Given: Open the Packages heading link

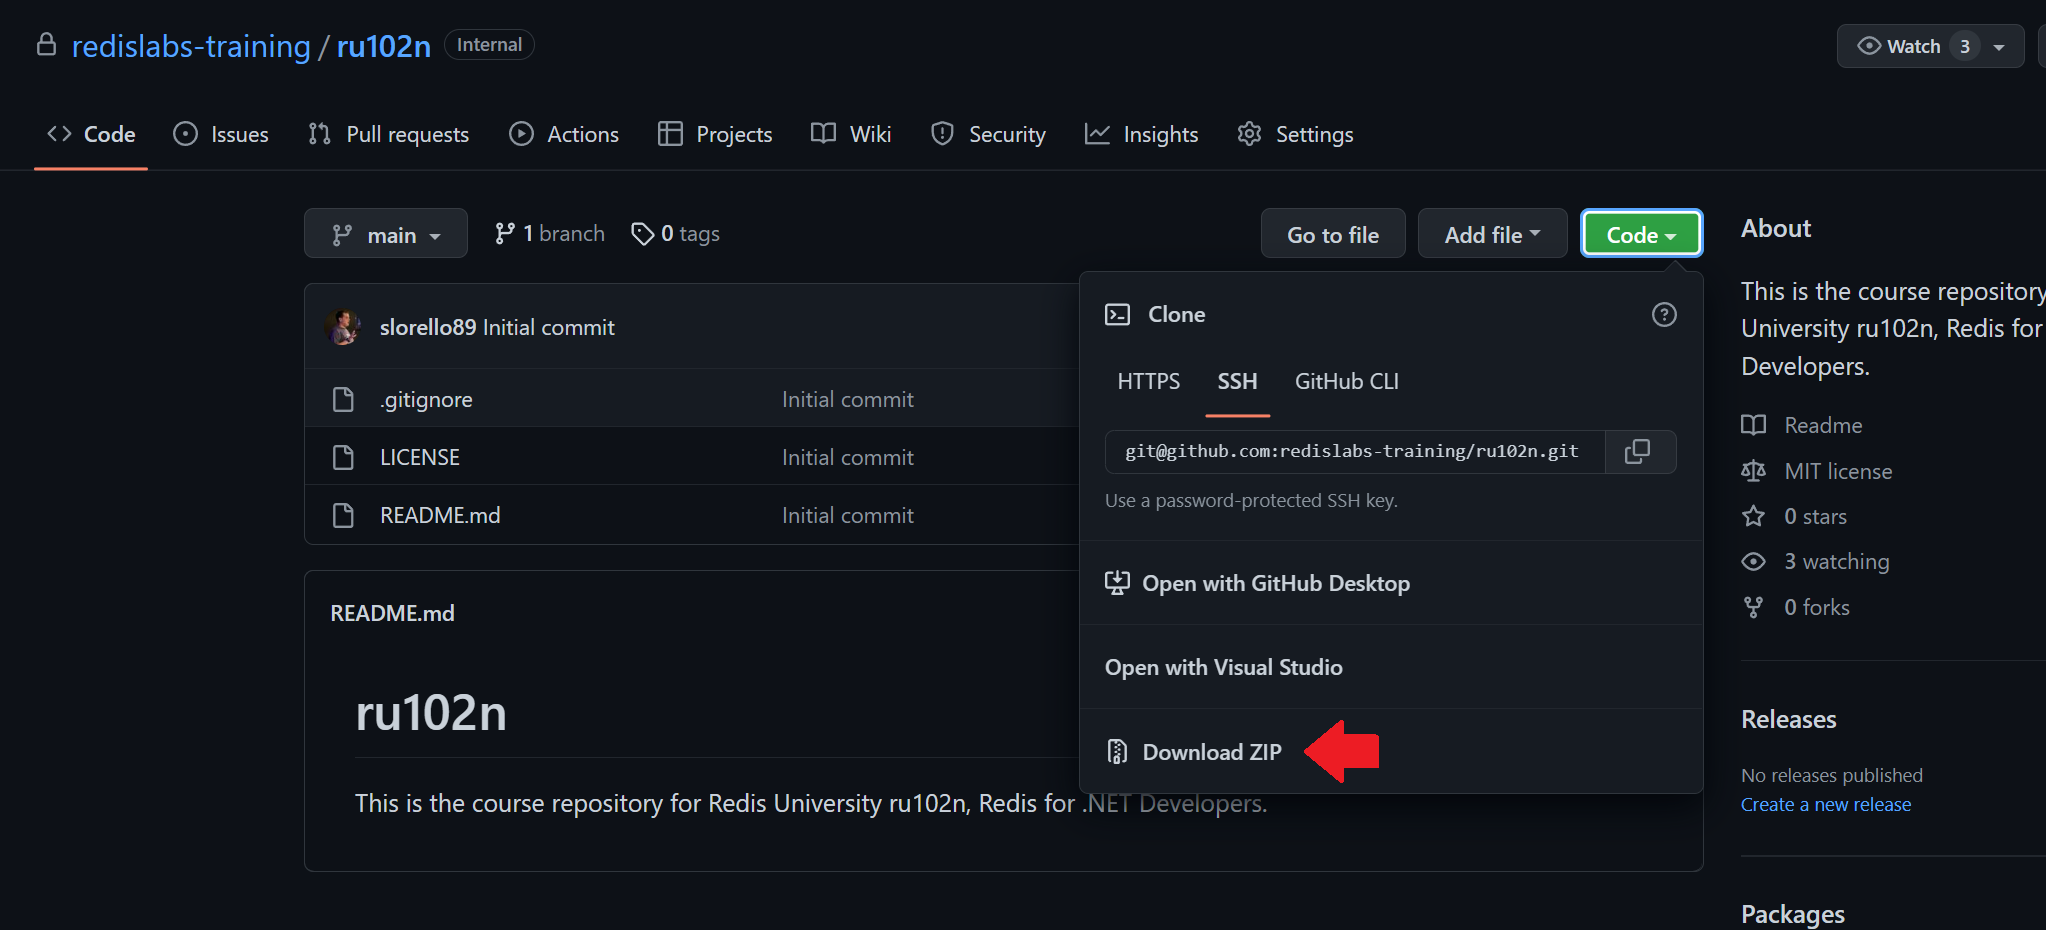Looking at the screenshot, I should pyautogui.click(x=1793, y=913).
